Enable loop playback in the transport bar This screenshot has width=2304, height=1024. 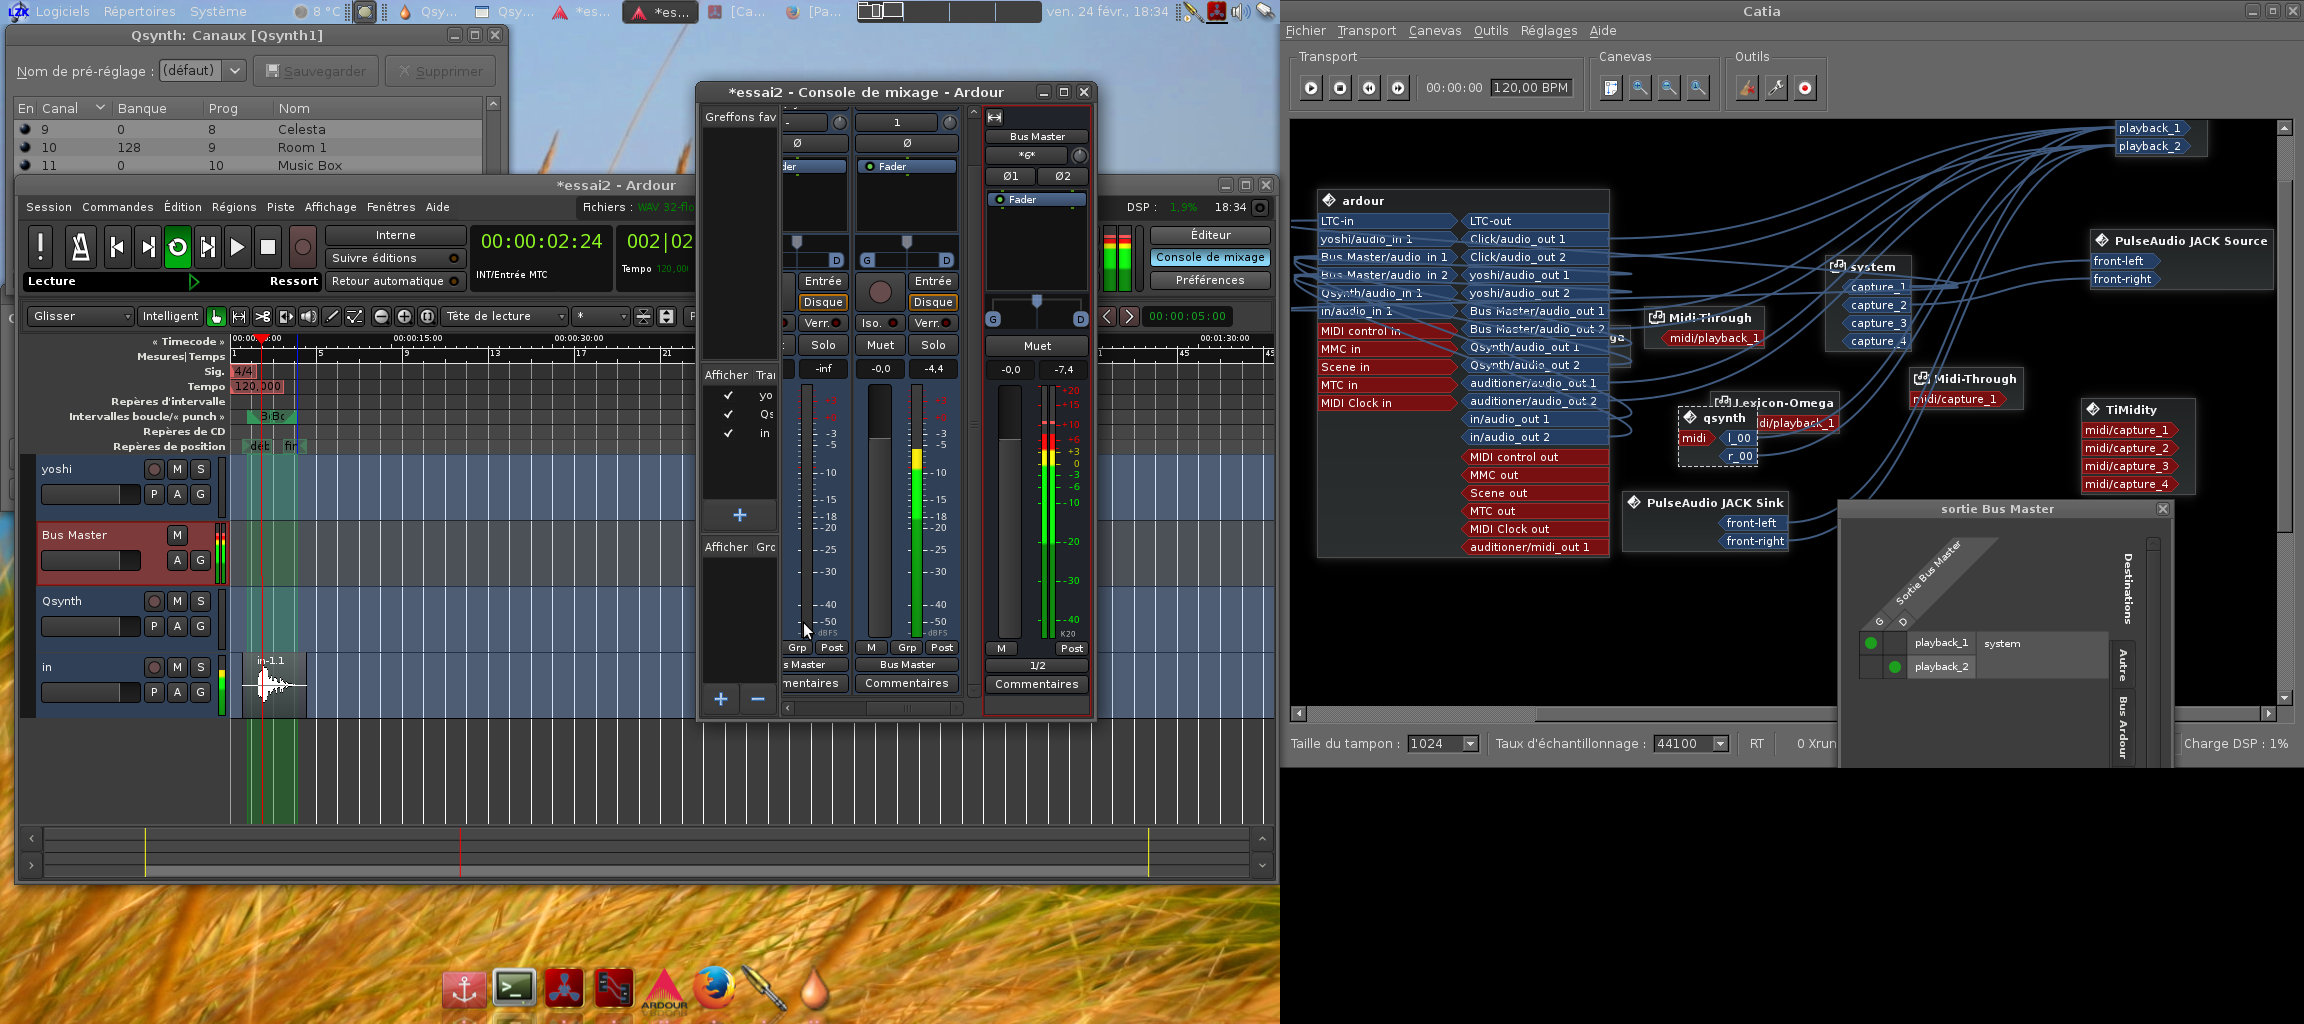177,247
